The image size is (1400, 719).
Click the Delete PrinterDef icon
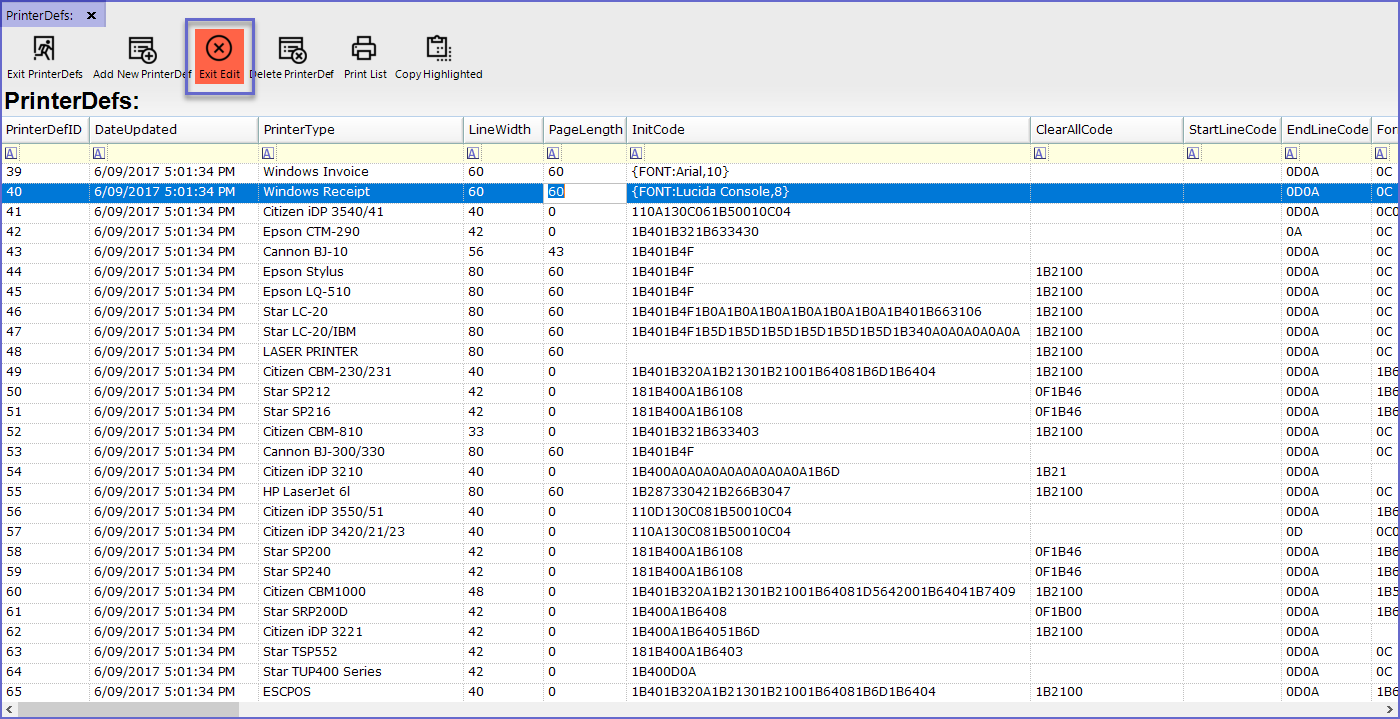(291, 57)
